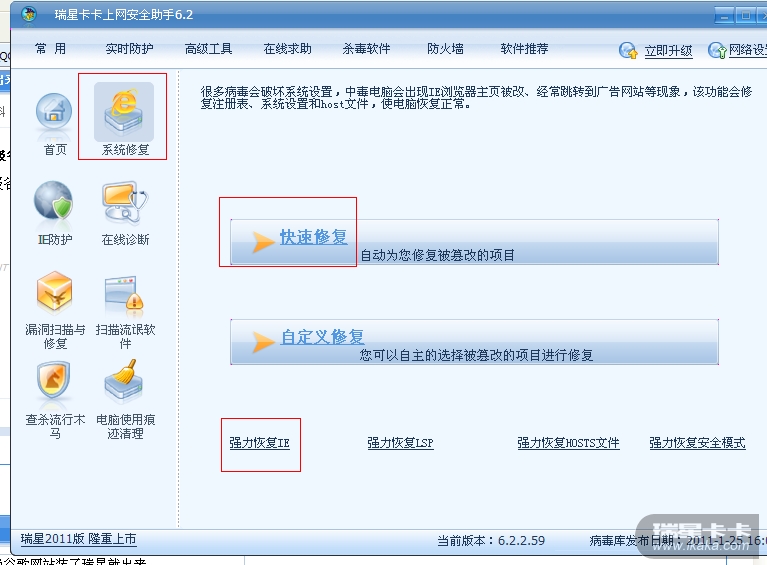The width and height of the screenshot is (767, 565).
Task: Minimize the 瑞星卡卡 window
Action: (724, 15)
